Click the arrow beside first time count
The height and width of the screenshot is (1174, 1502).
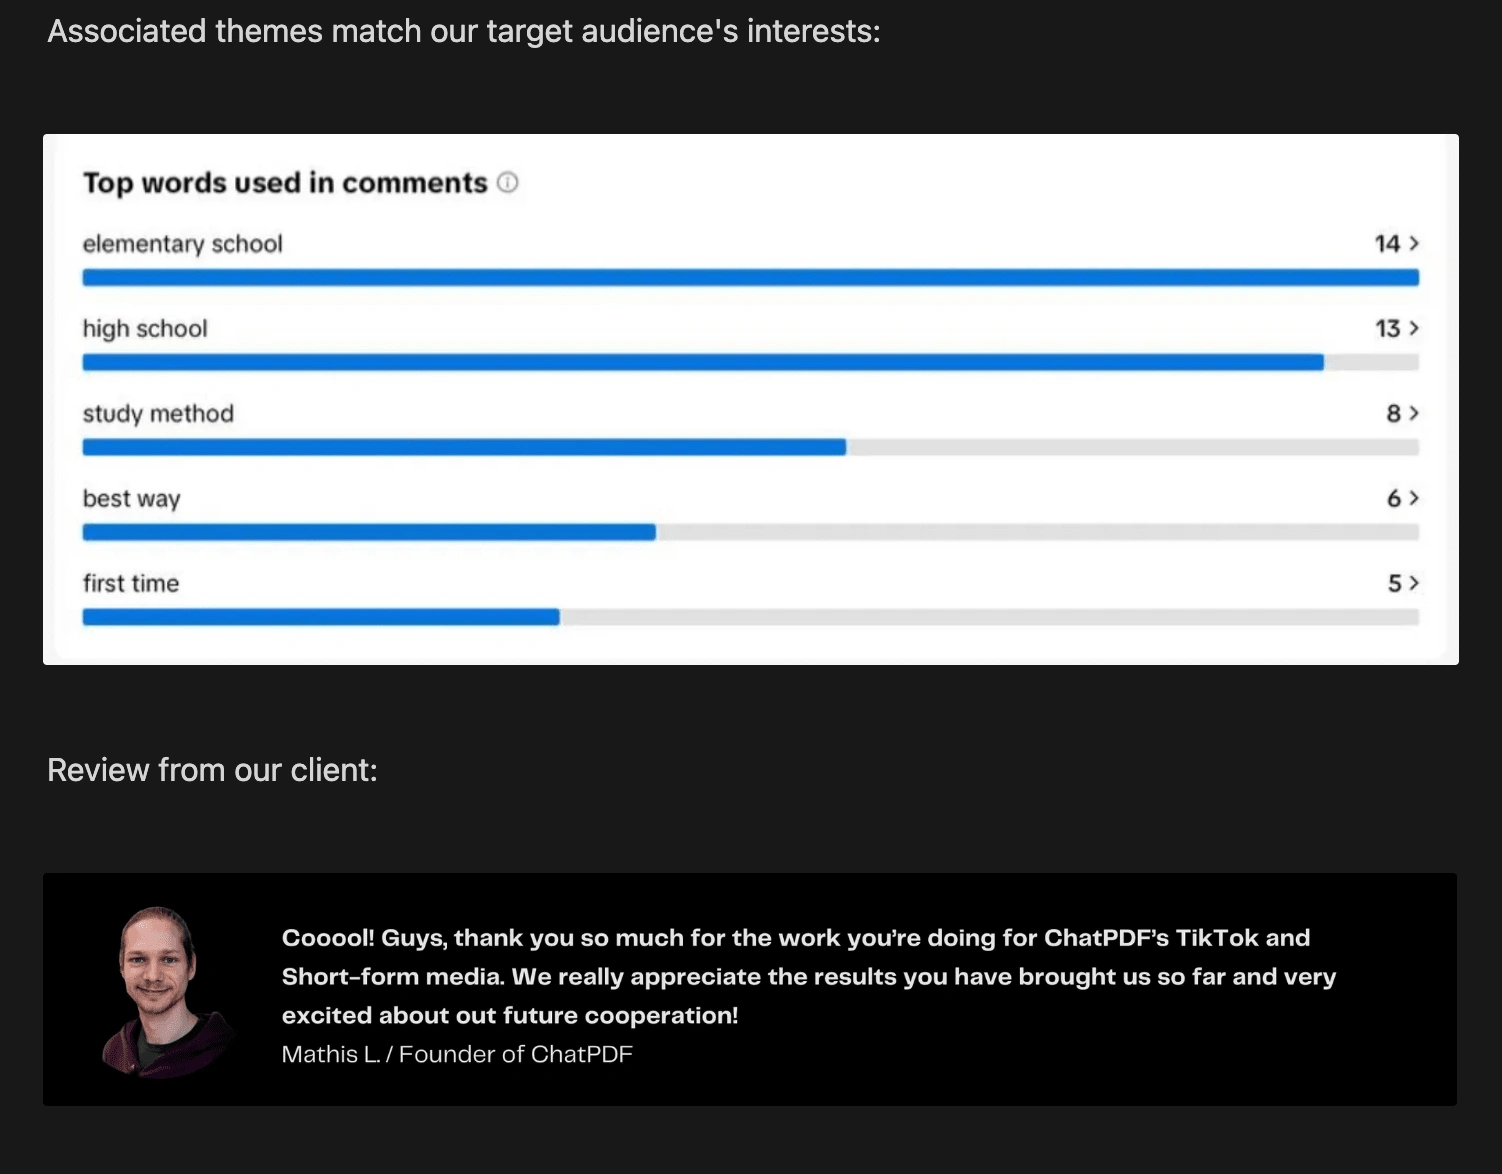click(1414, 583)
